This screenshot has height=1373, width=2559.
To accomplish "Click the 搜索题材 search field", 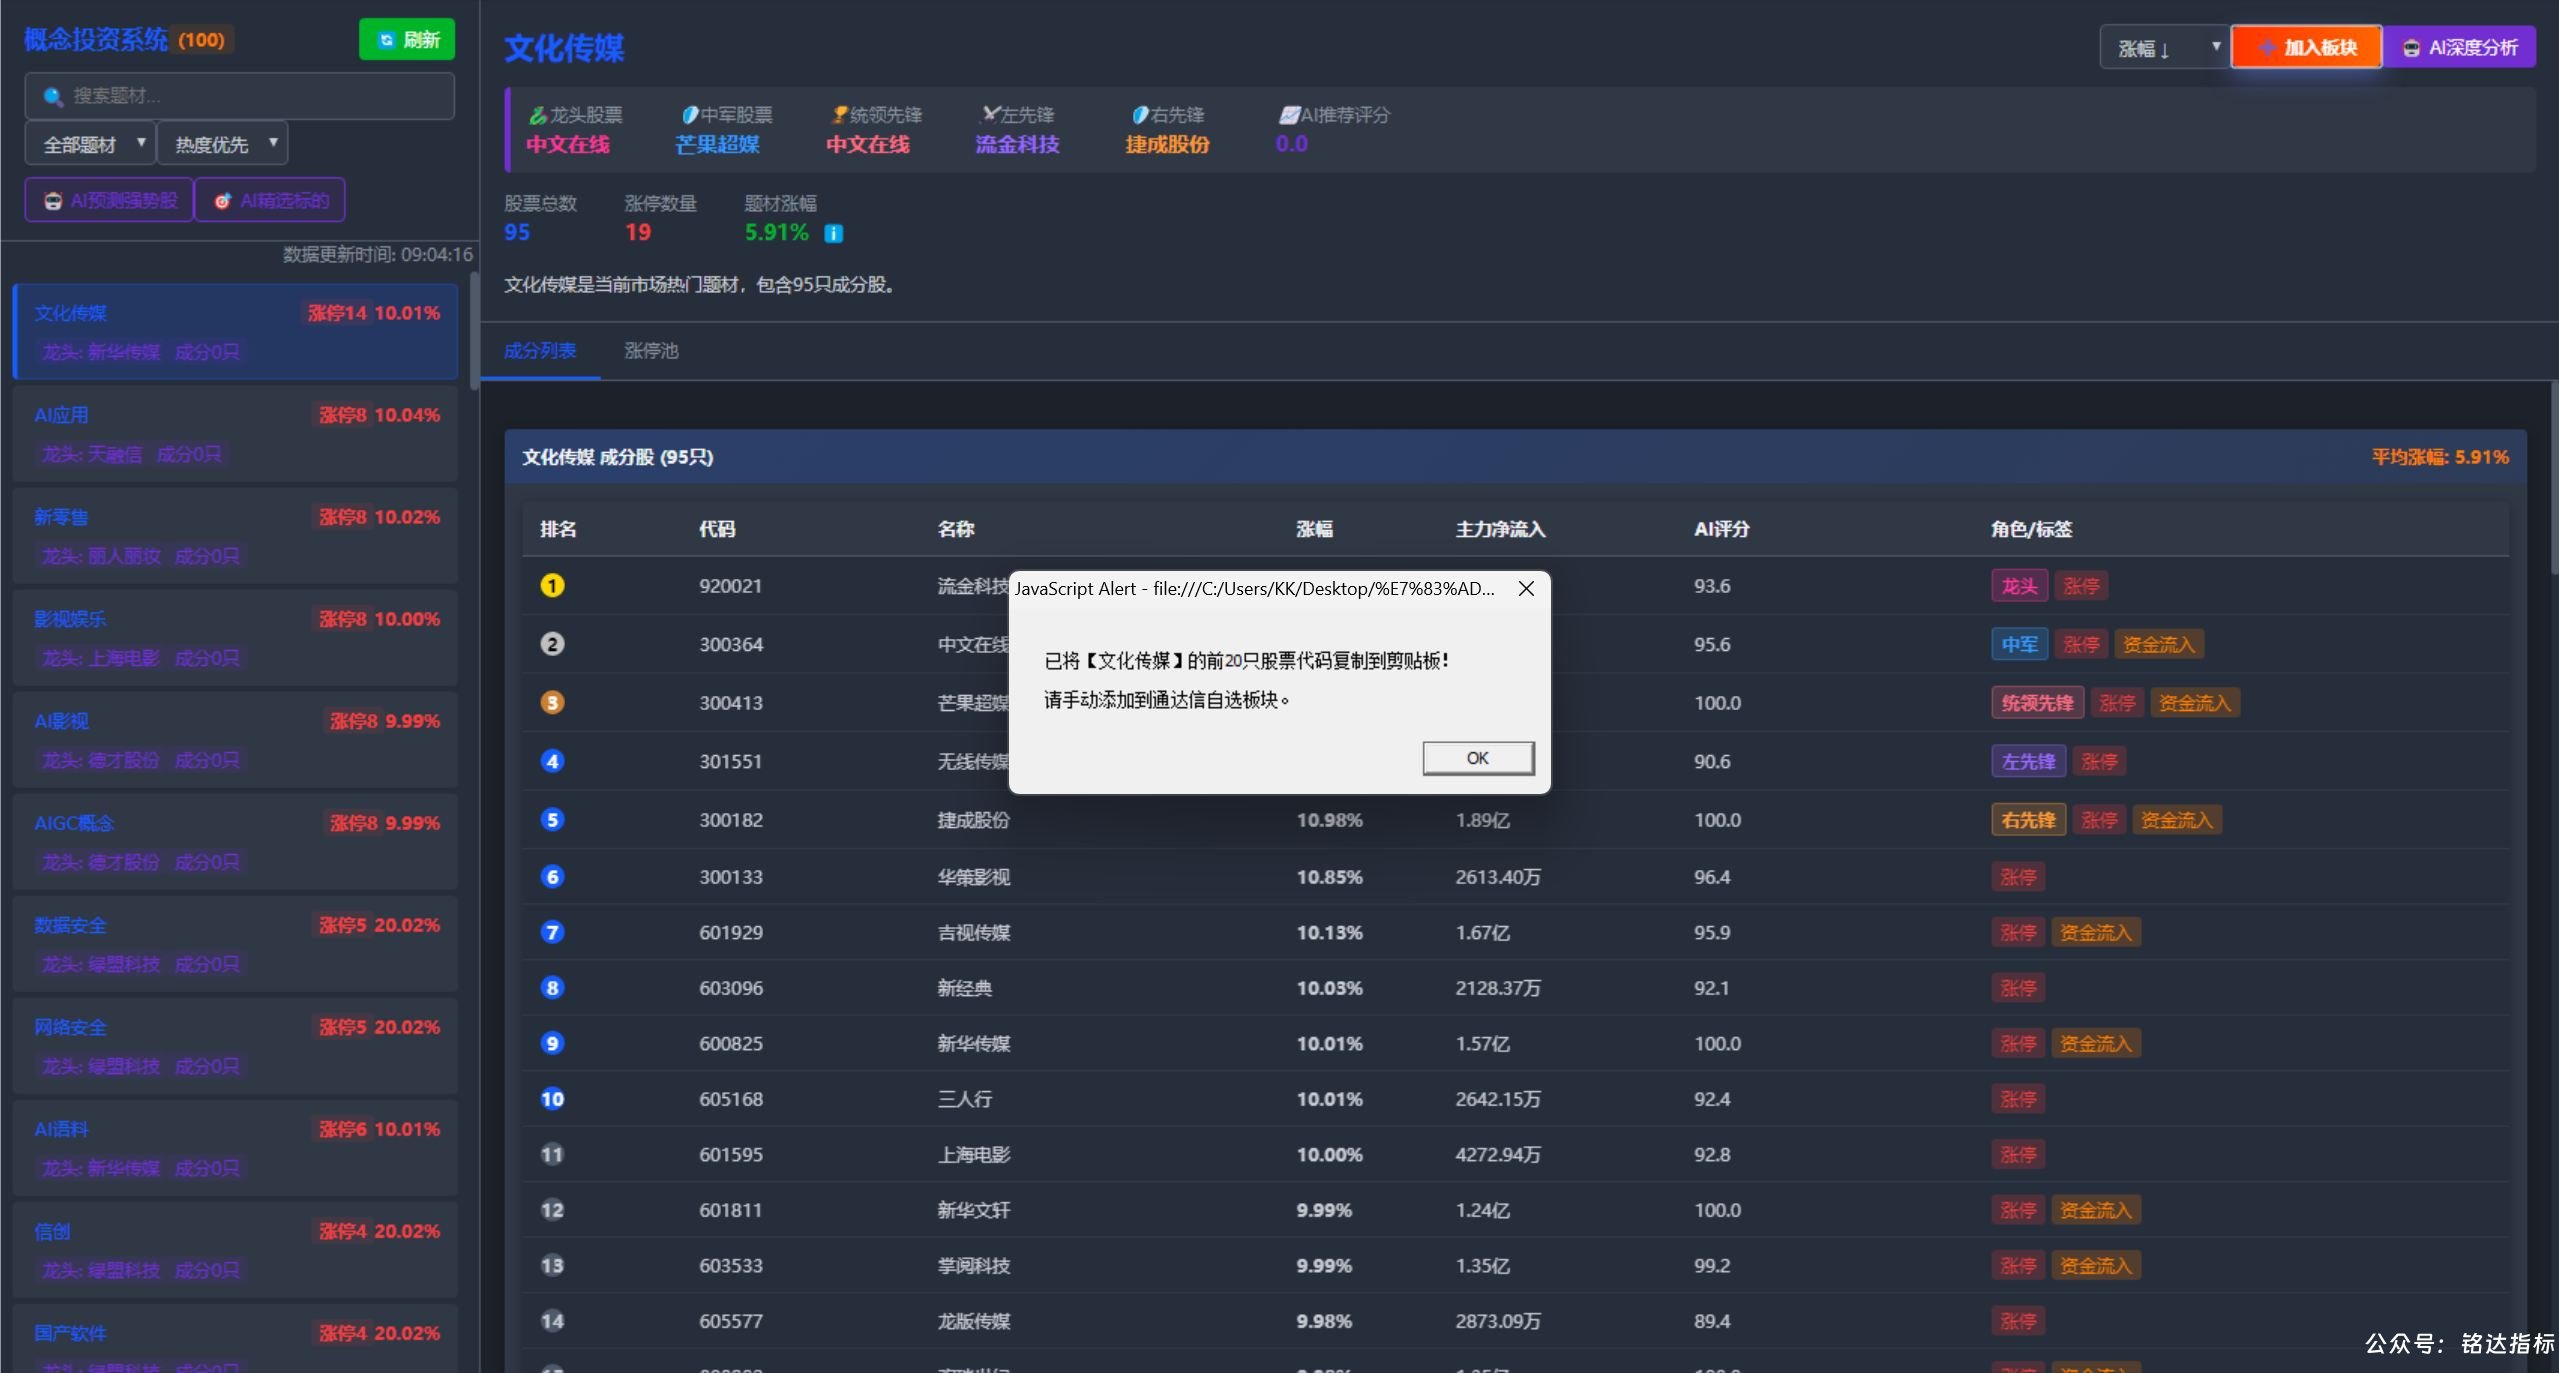I will (x=240, y=96).
